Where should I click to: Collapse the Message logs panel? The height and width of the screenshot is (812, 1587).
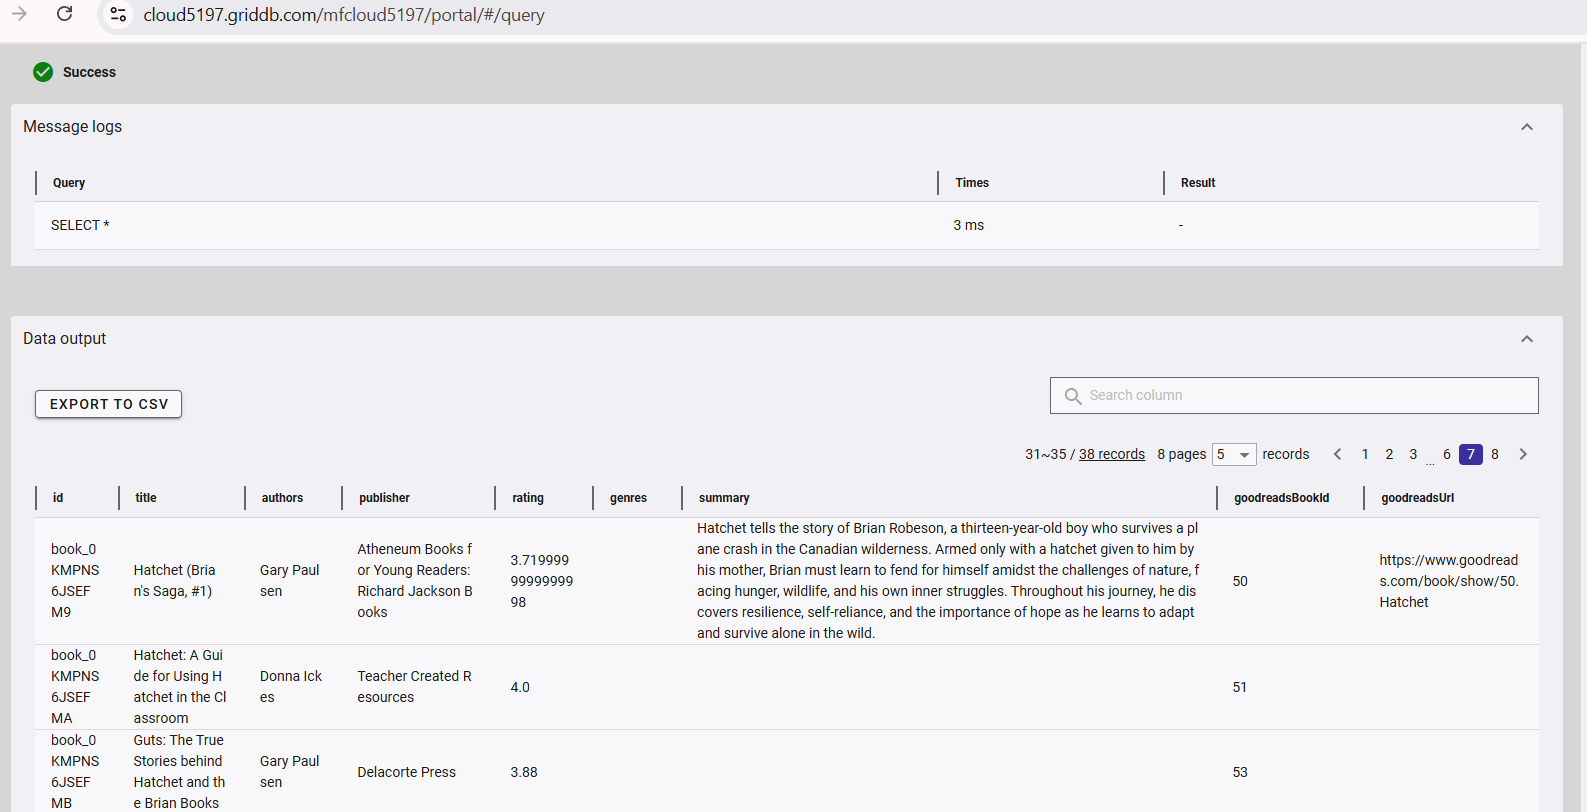point(1526,127)
